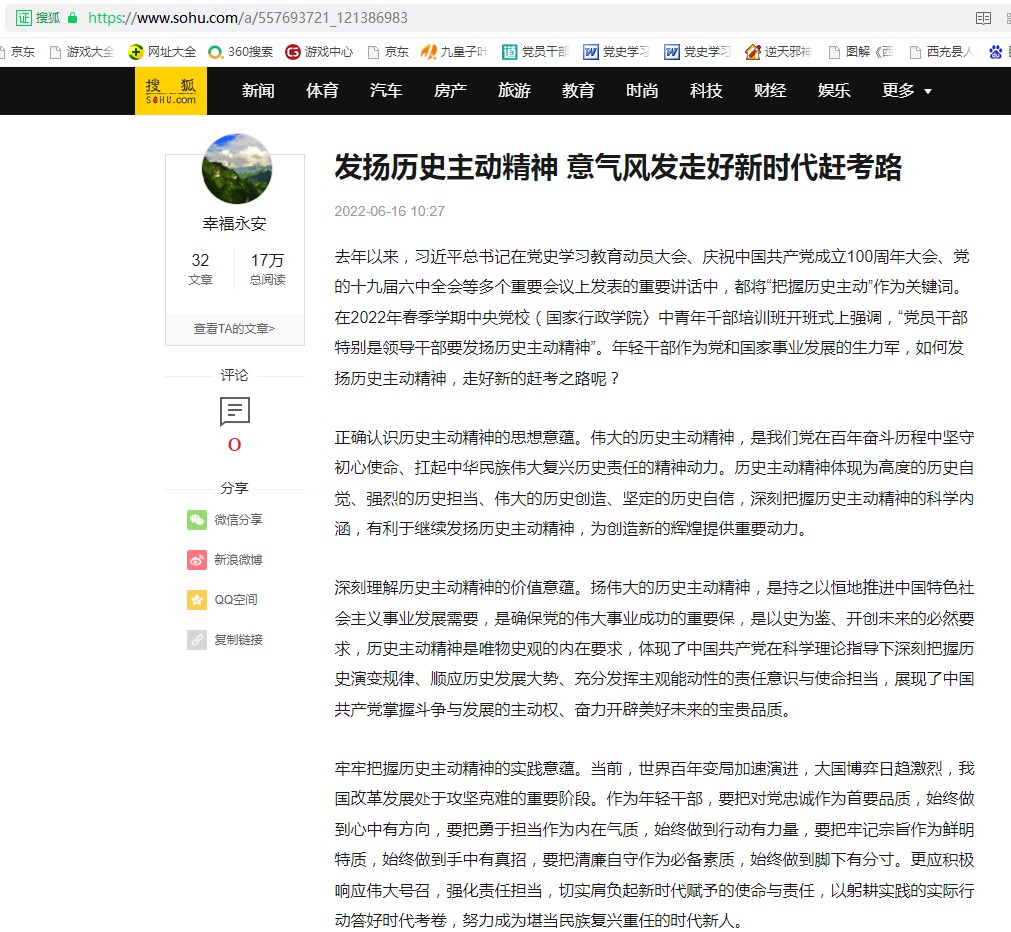The height and width of the screenshot is (932, 1011).
Task: Go to the 科技 section
Action: tap(706, 91)
